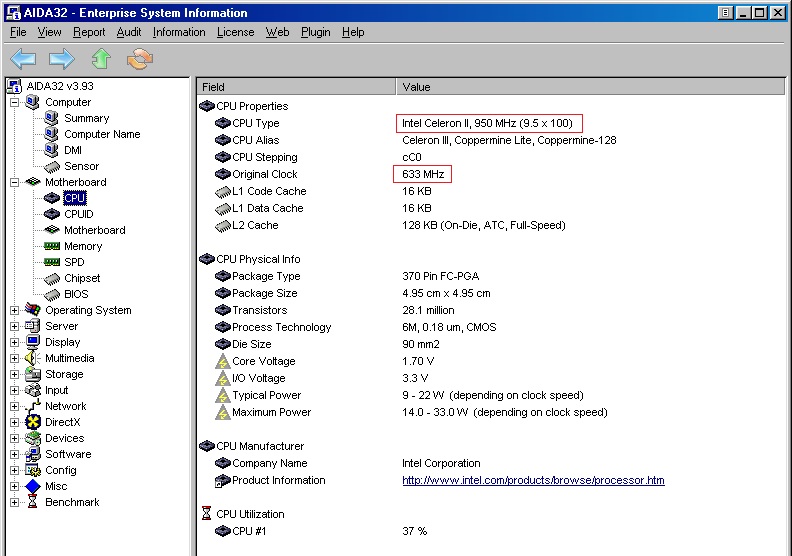This screenshot has width=792, height=556.
Task: Select Motherboard sub-item under Motherboard
Action: 94,230
